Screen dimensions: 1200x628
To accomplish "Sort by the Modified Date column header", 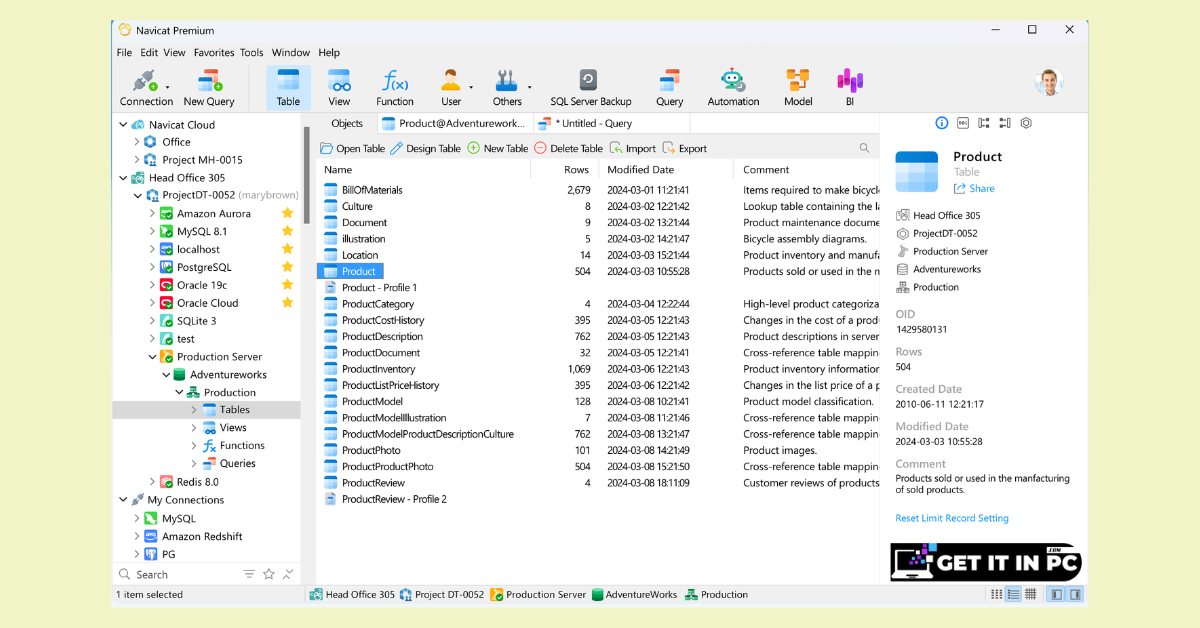I will tap(667, 170).
